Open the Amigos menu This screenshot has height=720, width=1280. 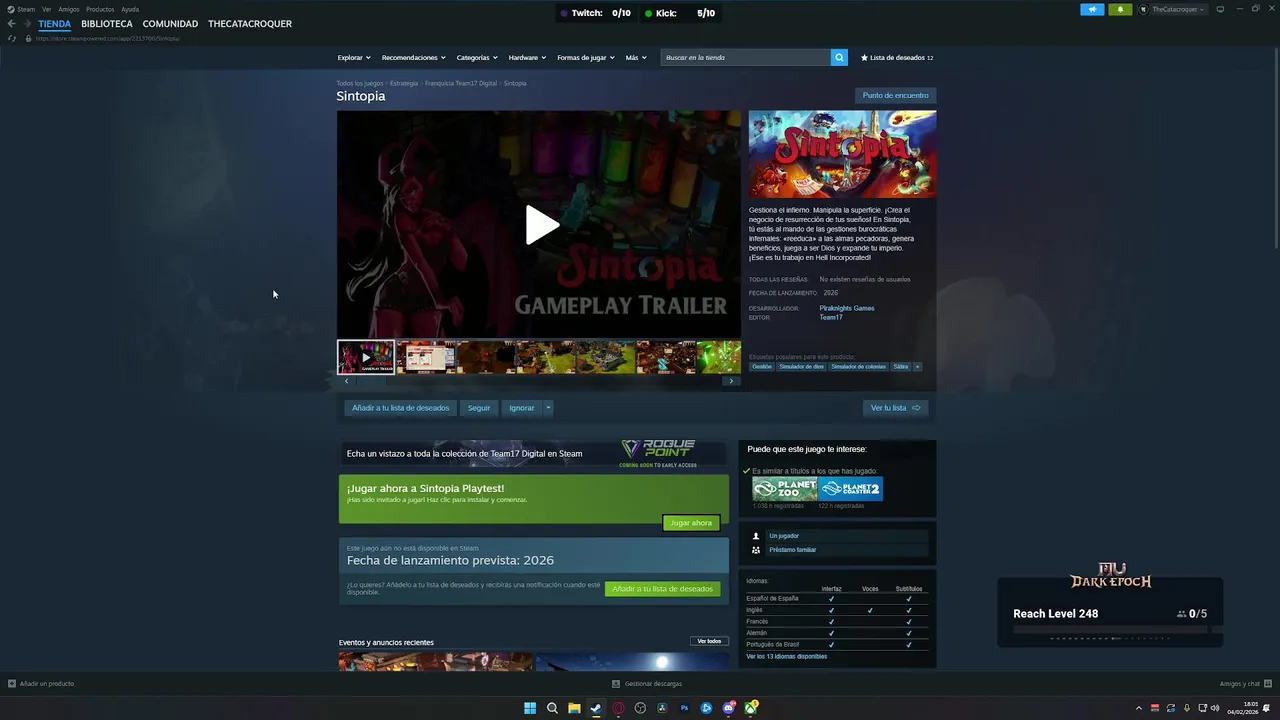pos(69,9)
